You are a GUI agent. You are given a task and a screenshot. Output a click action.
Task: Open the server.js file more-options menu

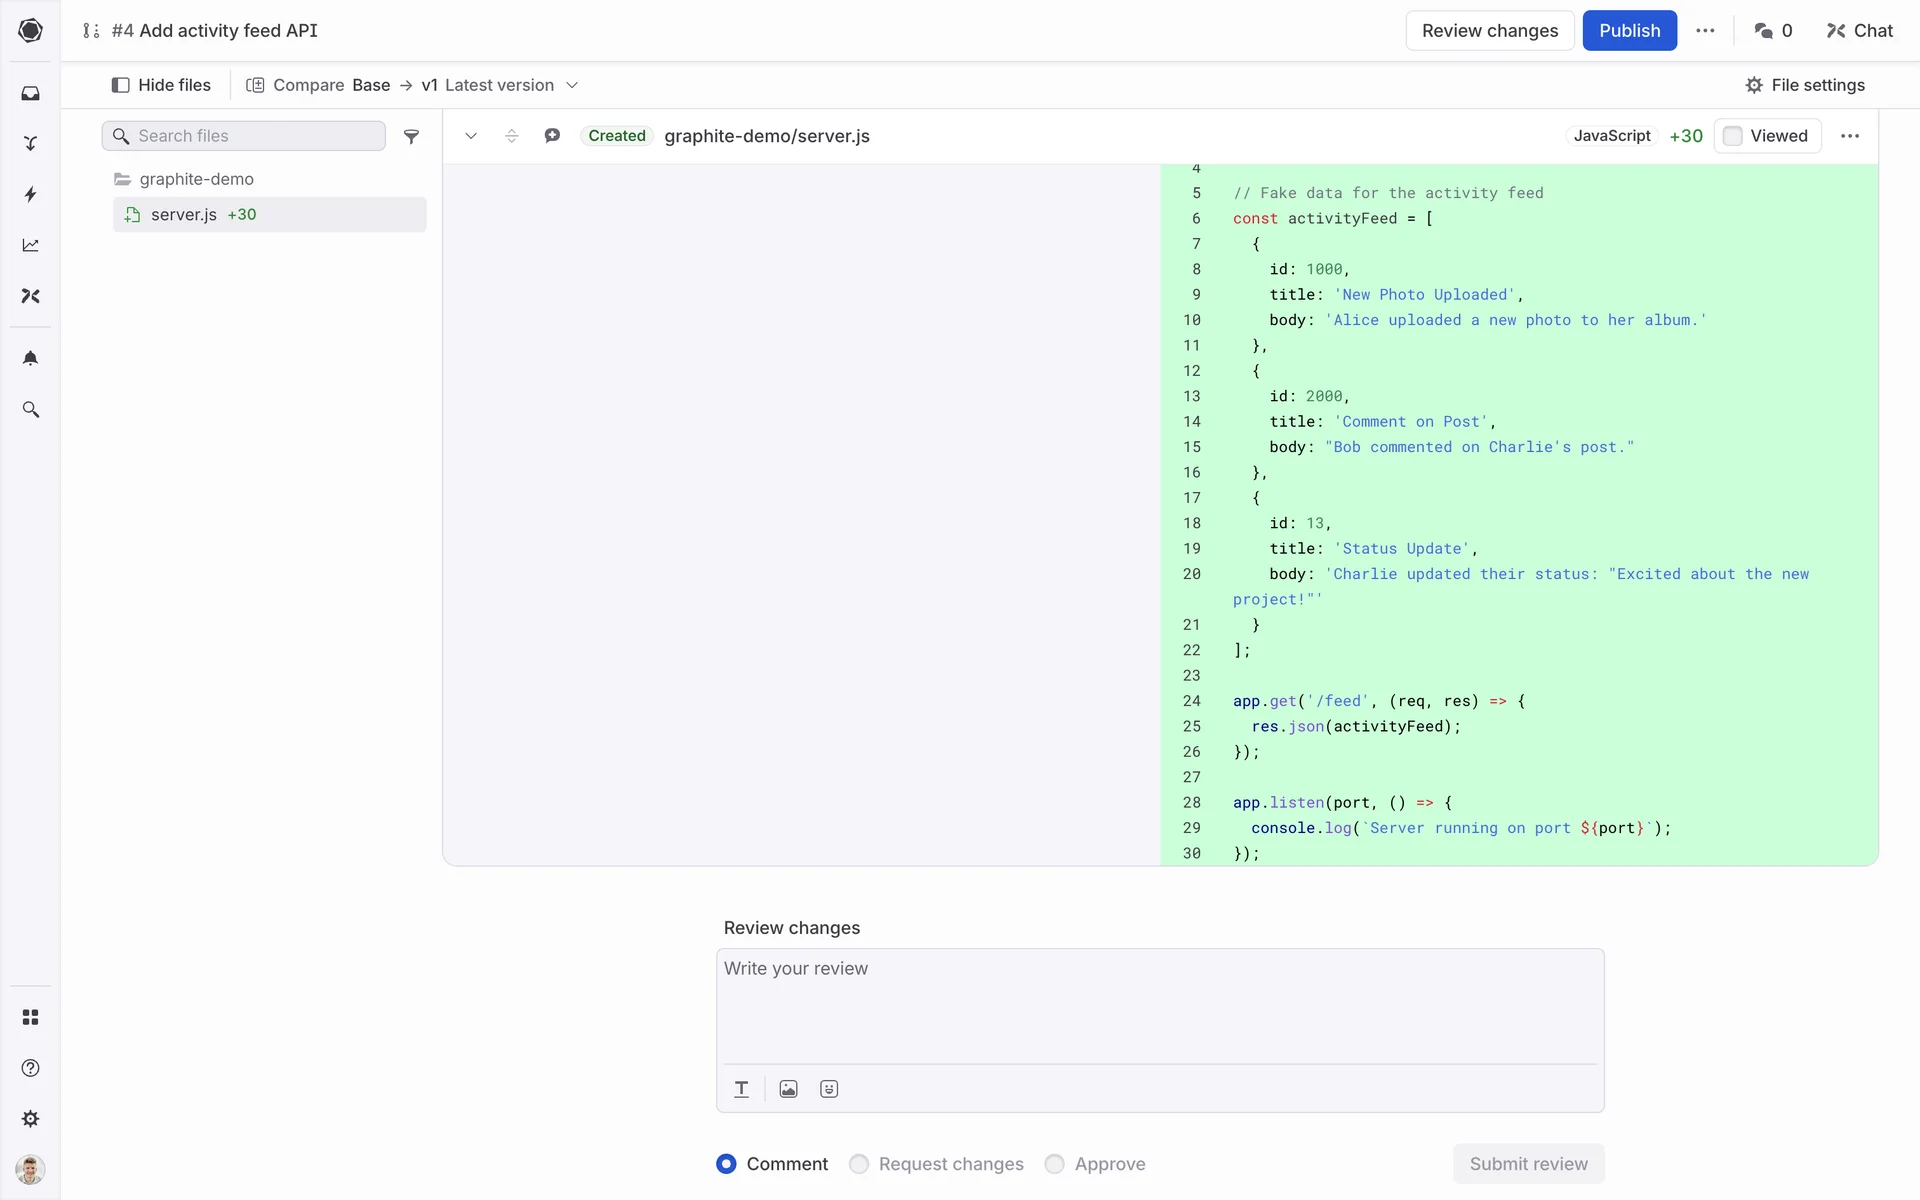[1850, 136]
